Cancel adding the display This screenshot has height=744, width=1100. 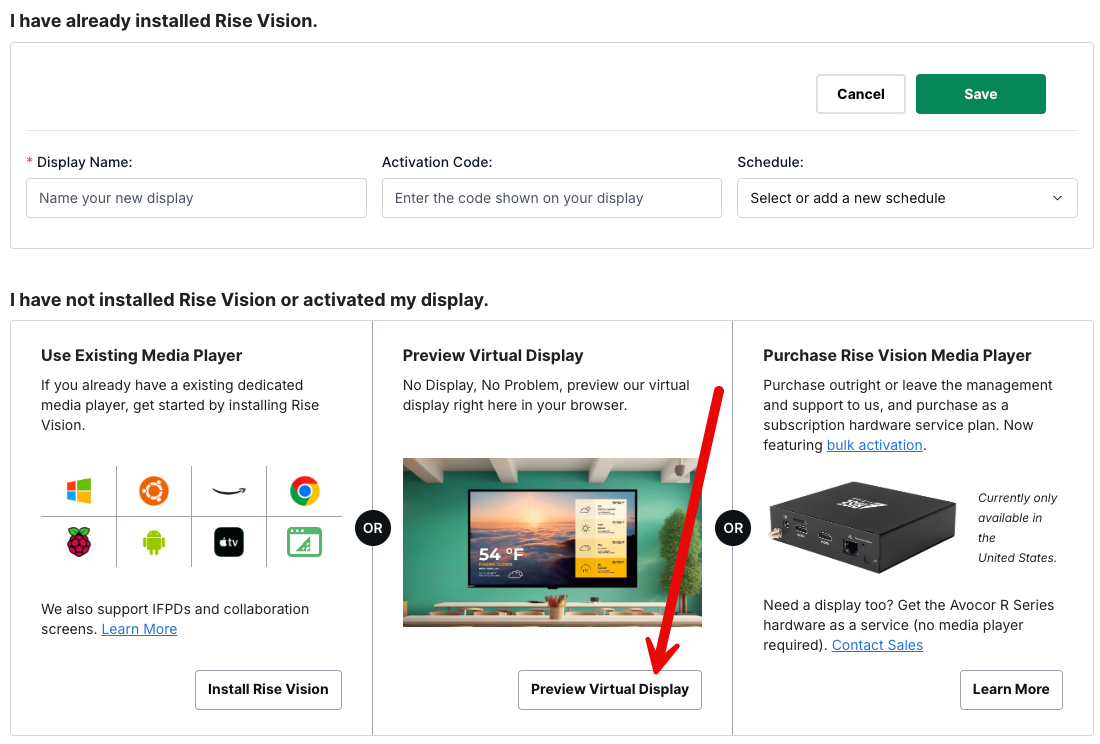[861, 94]
